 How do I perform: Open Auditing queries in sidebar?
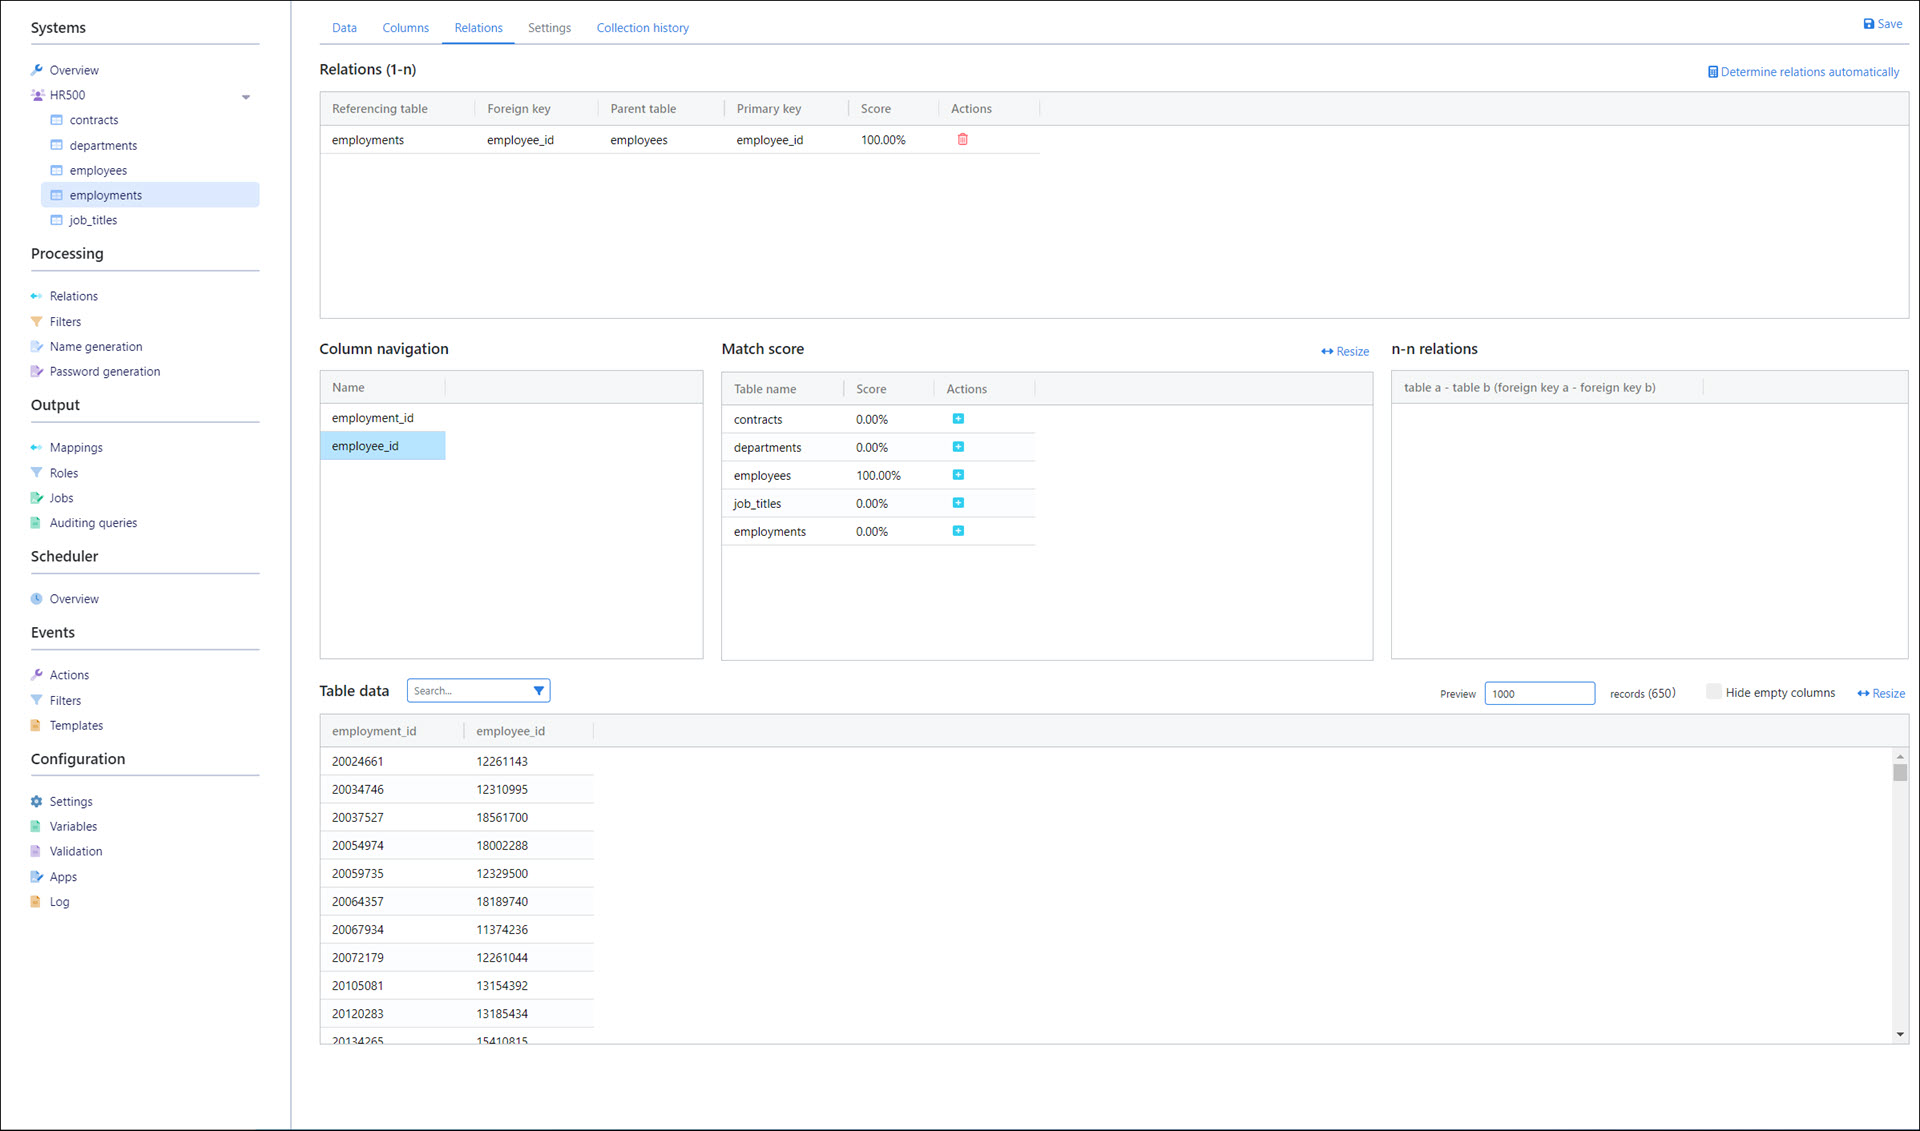tap(93, 523)
